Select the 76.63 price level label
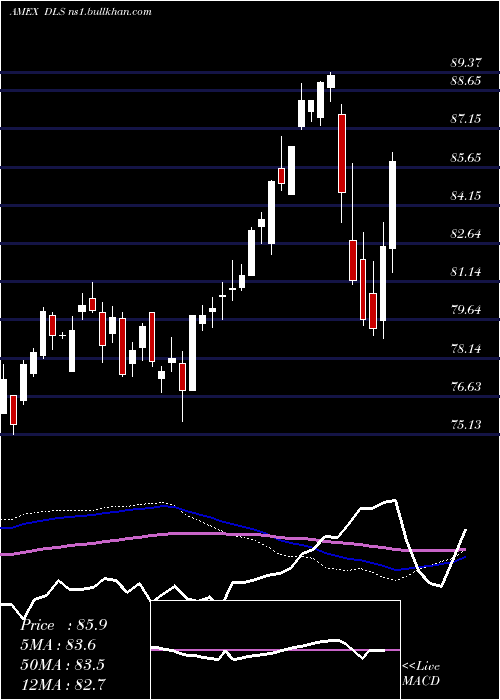 tap(466, 387)
